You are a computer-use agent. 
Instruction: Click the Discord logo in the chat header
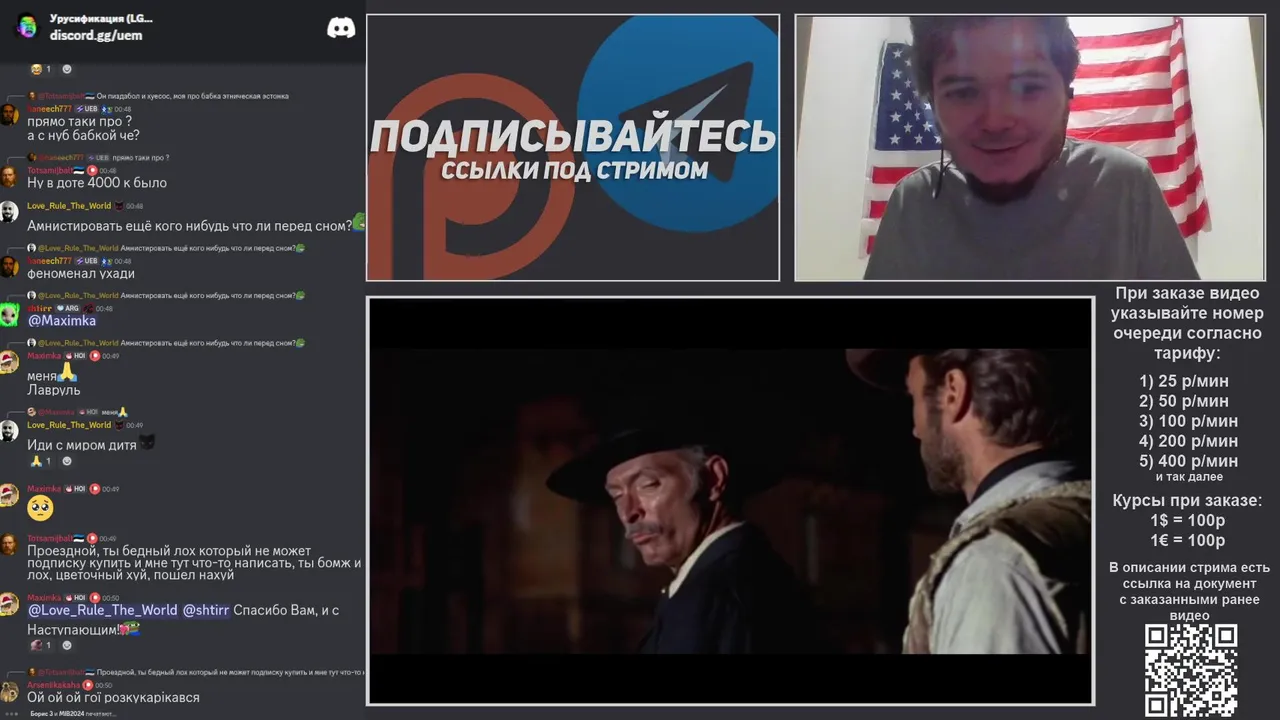click(x=341, y=28)
